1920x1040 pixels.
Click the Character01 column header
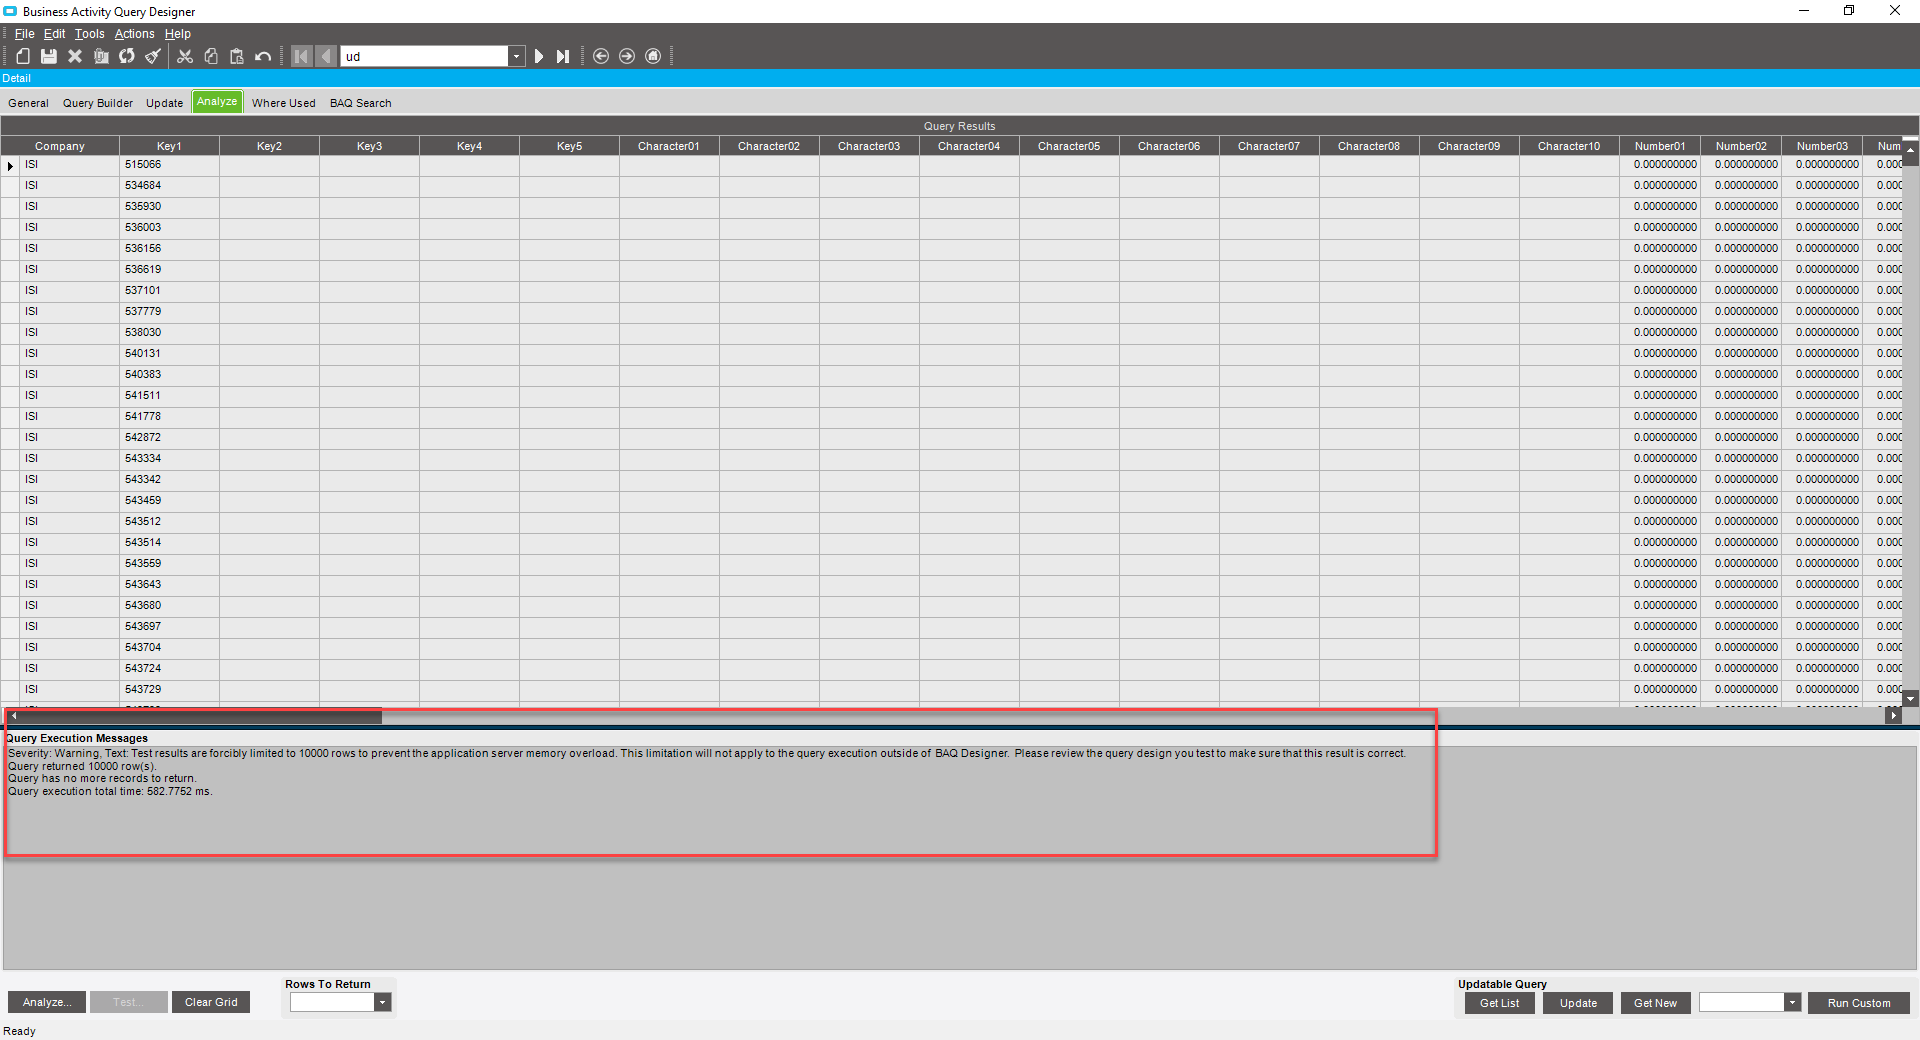pyautogui.click(x=669, y=146)
